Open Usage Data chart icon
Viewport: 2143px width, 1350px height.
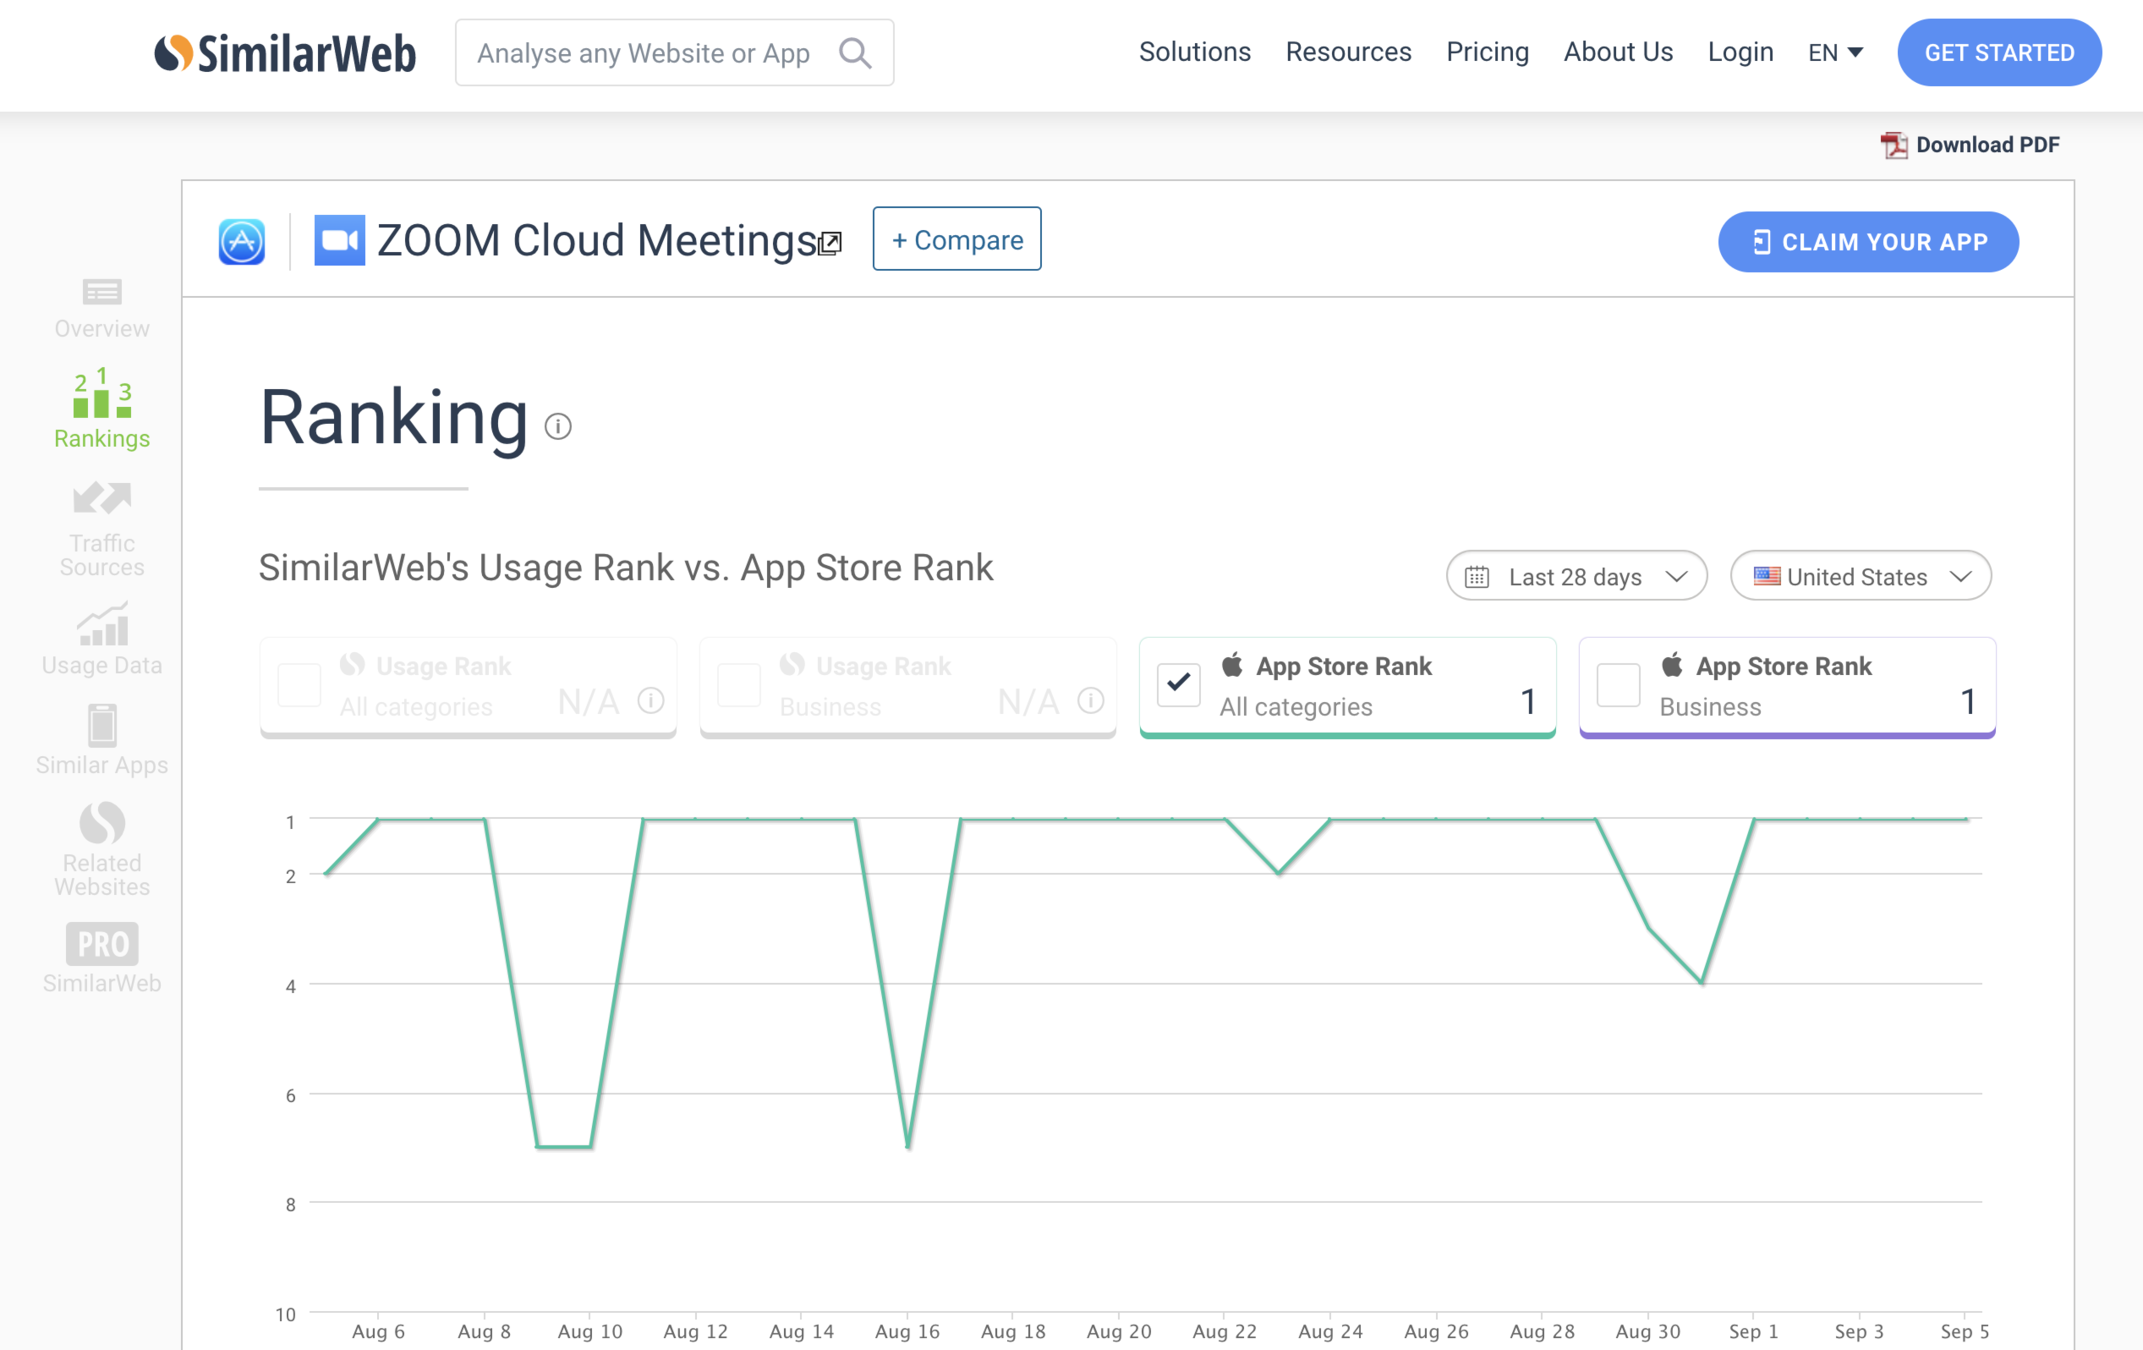point(101,625)
